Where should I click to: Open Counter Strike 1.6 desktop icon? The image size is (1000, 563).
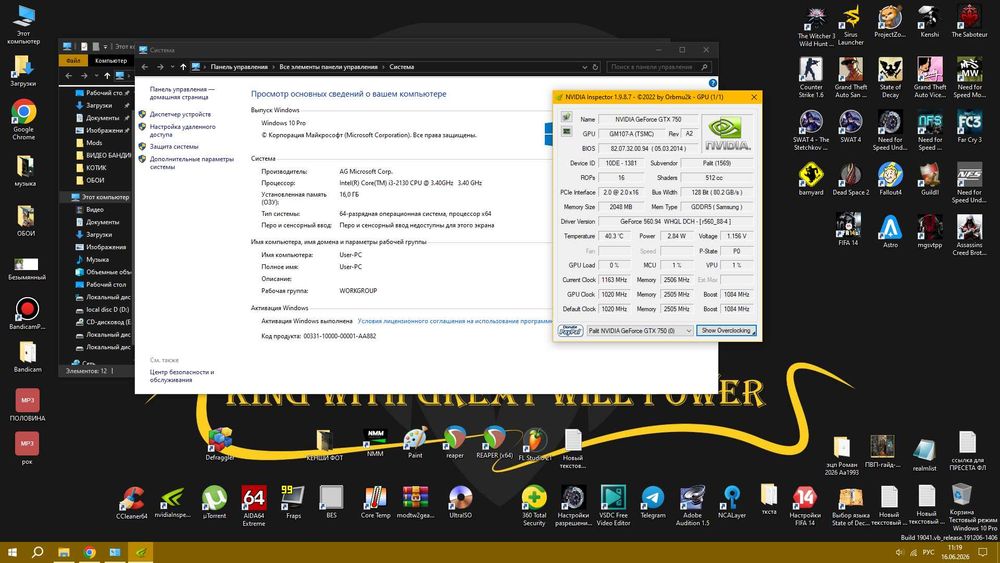pos(811,78)
